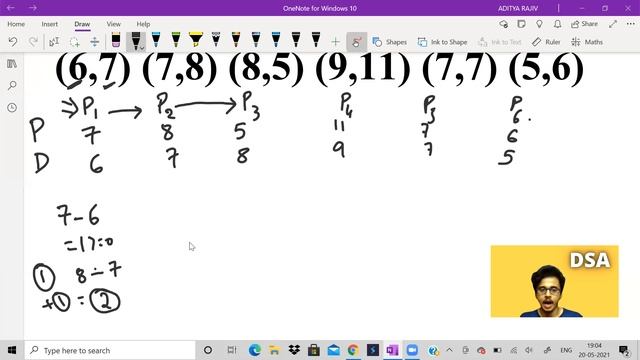Switch to Zoom on the taskbar
Viewport: 640px width, 360px height.
(x=412, y=350)
